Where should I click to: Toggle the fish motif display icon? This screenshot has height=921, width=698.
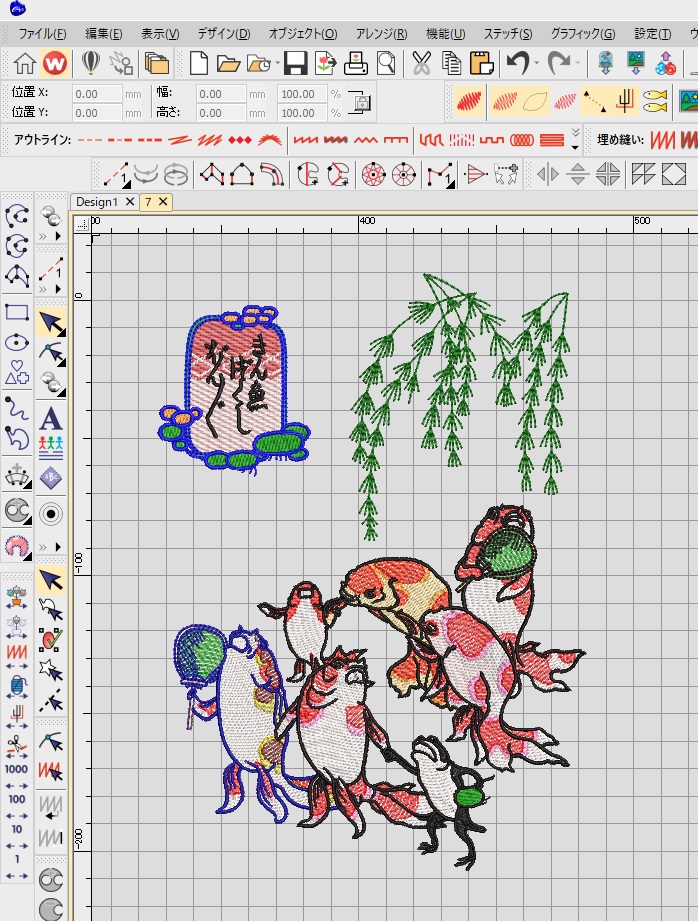click(x=655, y=101)
